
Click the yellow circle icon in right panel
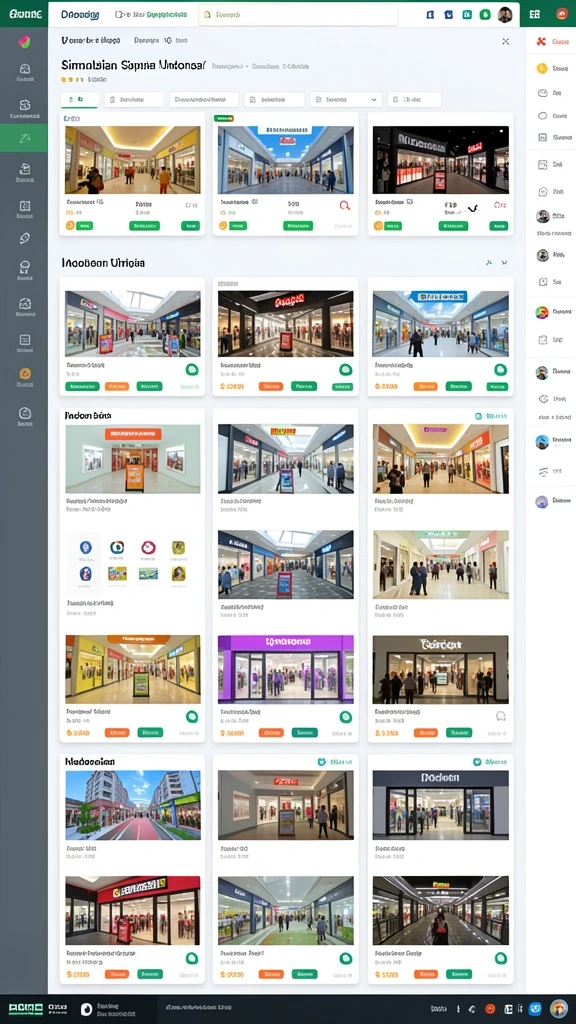pos(541,68)
